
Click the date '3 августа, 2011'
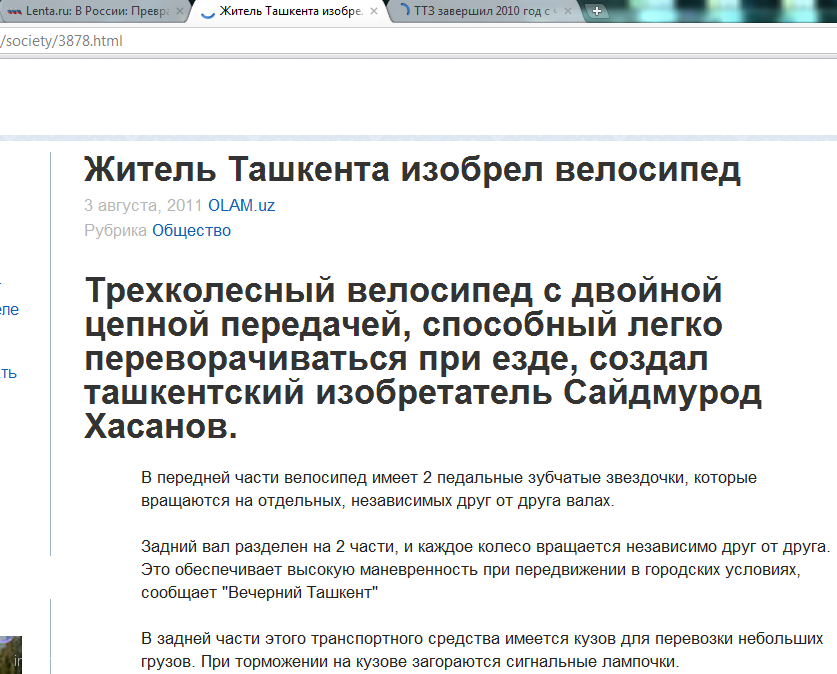pyautogui.click(x=143, y=206)
